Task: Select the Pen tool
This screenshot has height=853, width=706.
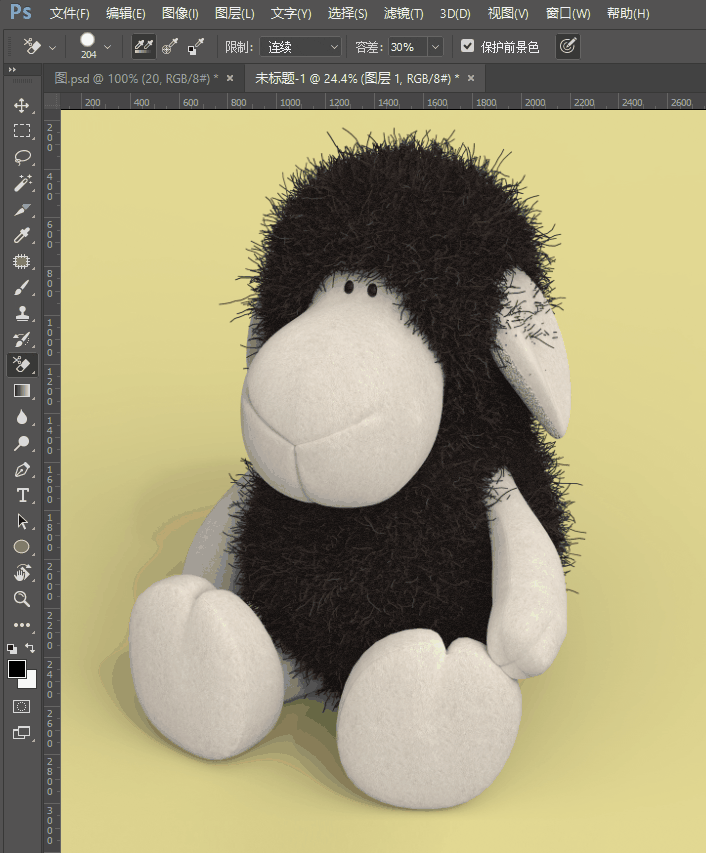Action: 21,469
